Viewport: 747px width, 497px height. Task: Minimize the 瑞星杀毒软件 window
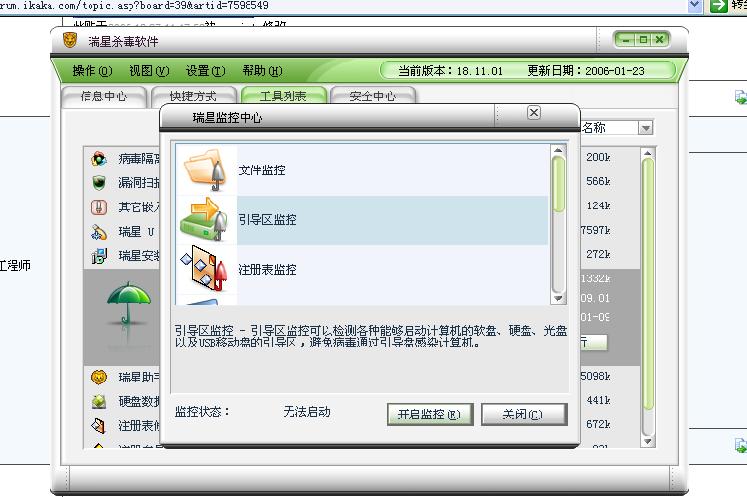[626, 40]
